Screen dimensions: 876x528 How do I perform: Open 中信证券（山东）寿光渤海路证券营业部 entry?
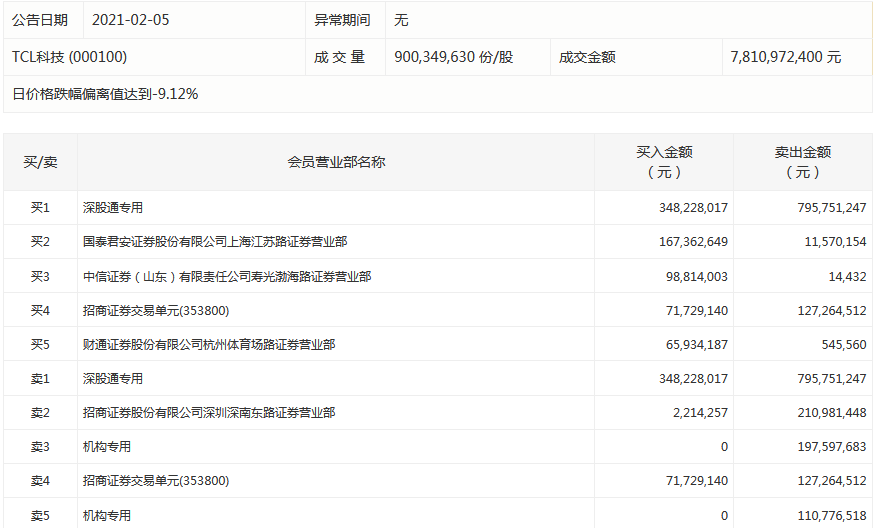pyautogui.click(x=227, y=276)
